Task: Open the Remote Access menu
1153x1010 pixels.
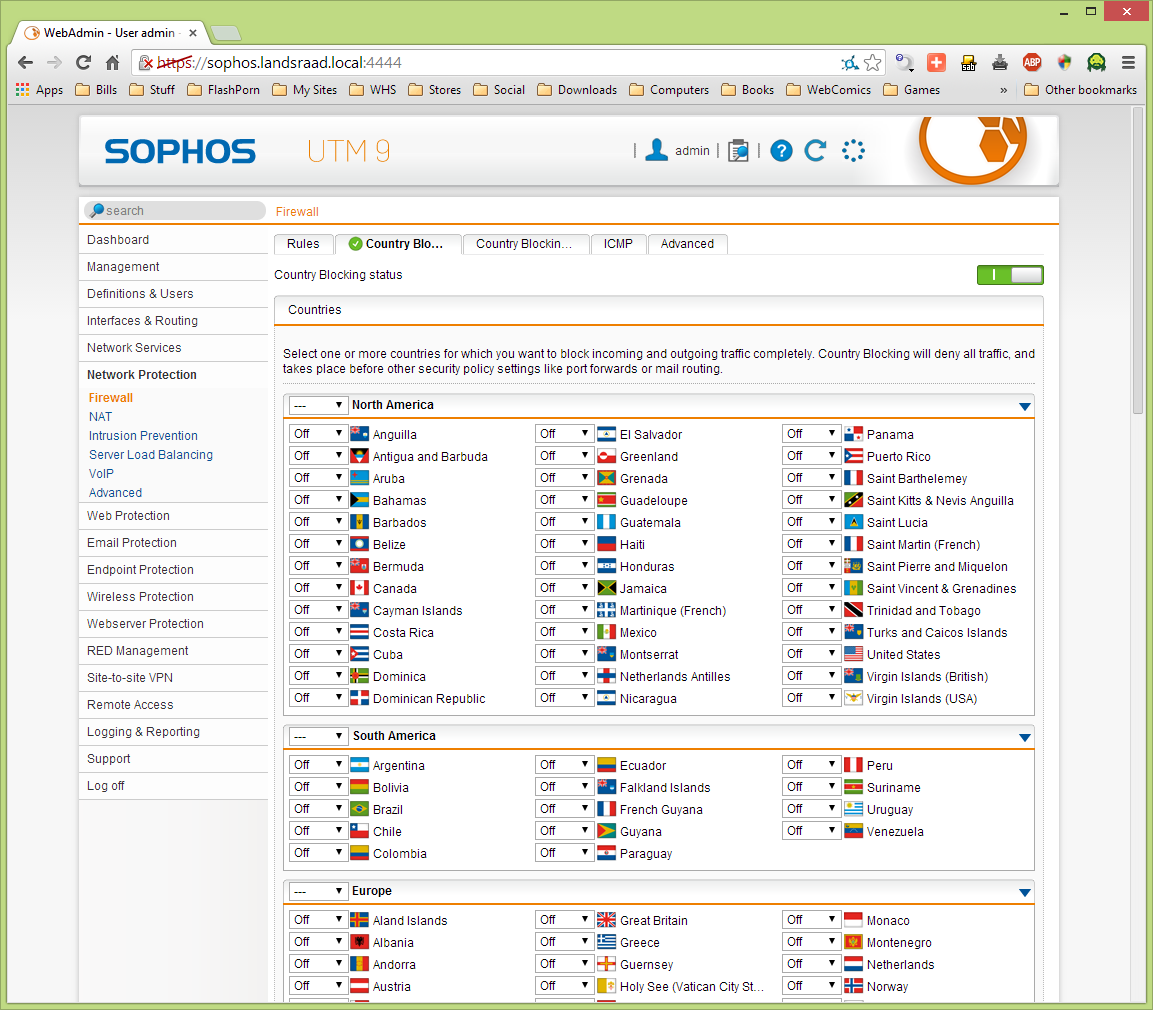Action: point(174,704)
